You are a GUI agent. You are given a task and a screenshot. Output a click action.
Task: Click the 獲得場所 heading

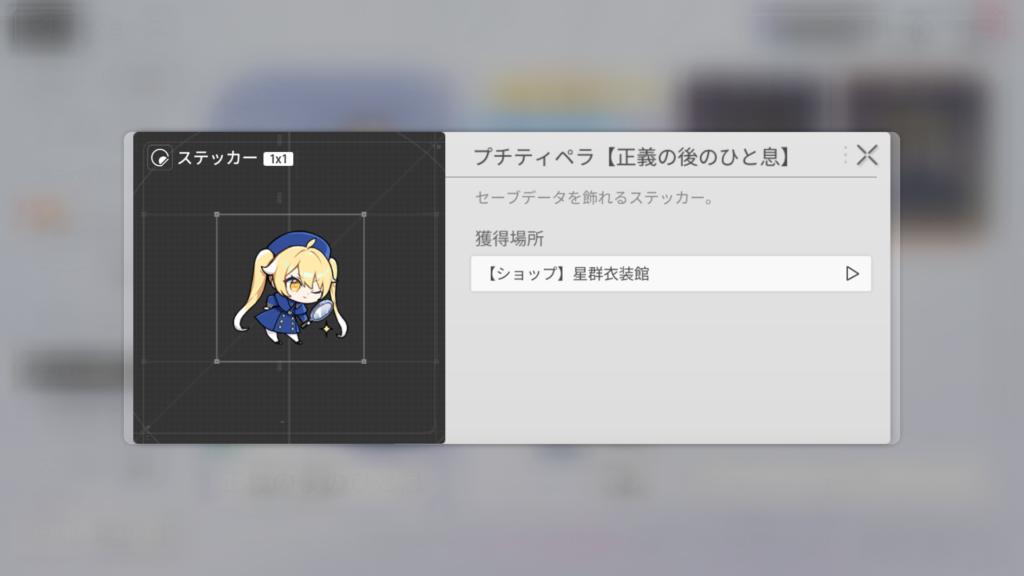(x=509, y=238)
